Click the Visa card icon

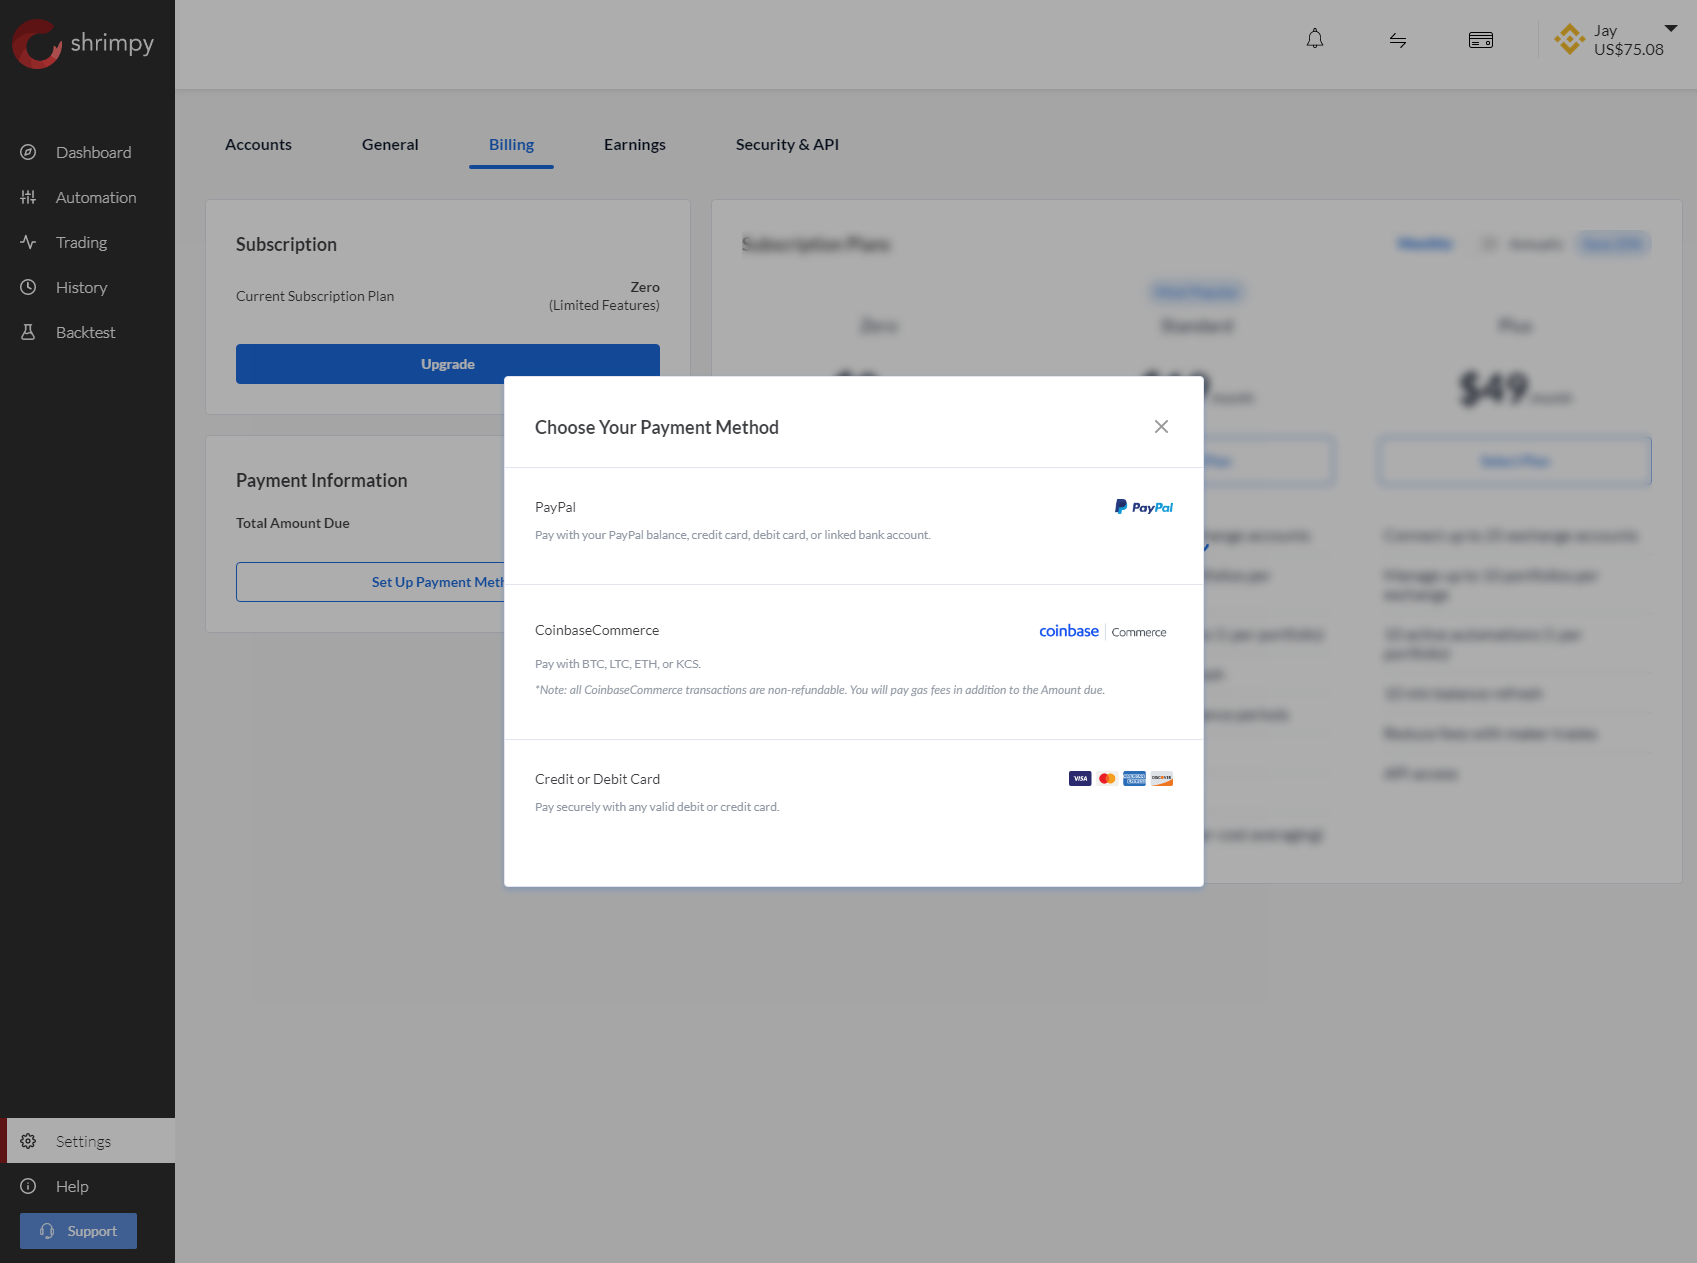tap(1080, 778)
